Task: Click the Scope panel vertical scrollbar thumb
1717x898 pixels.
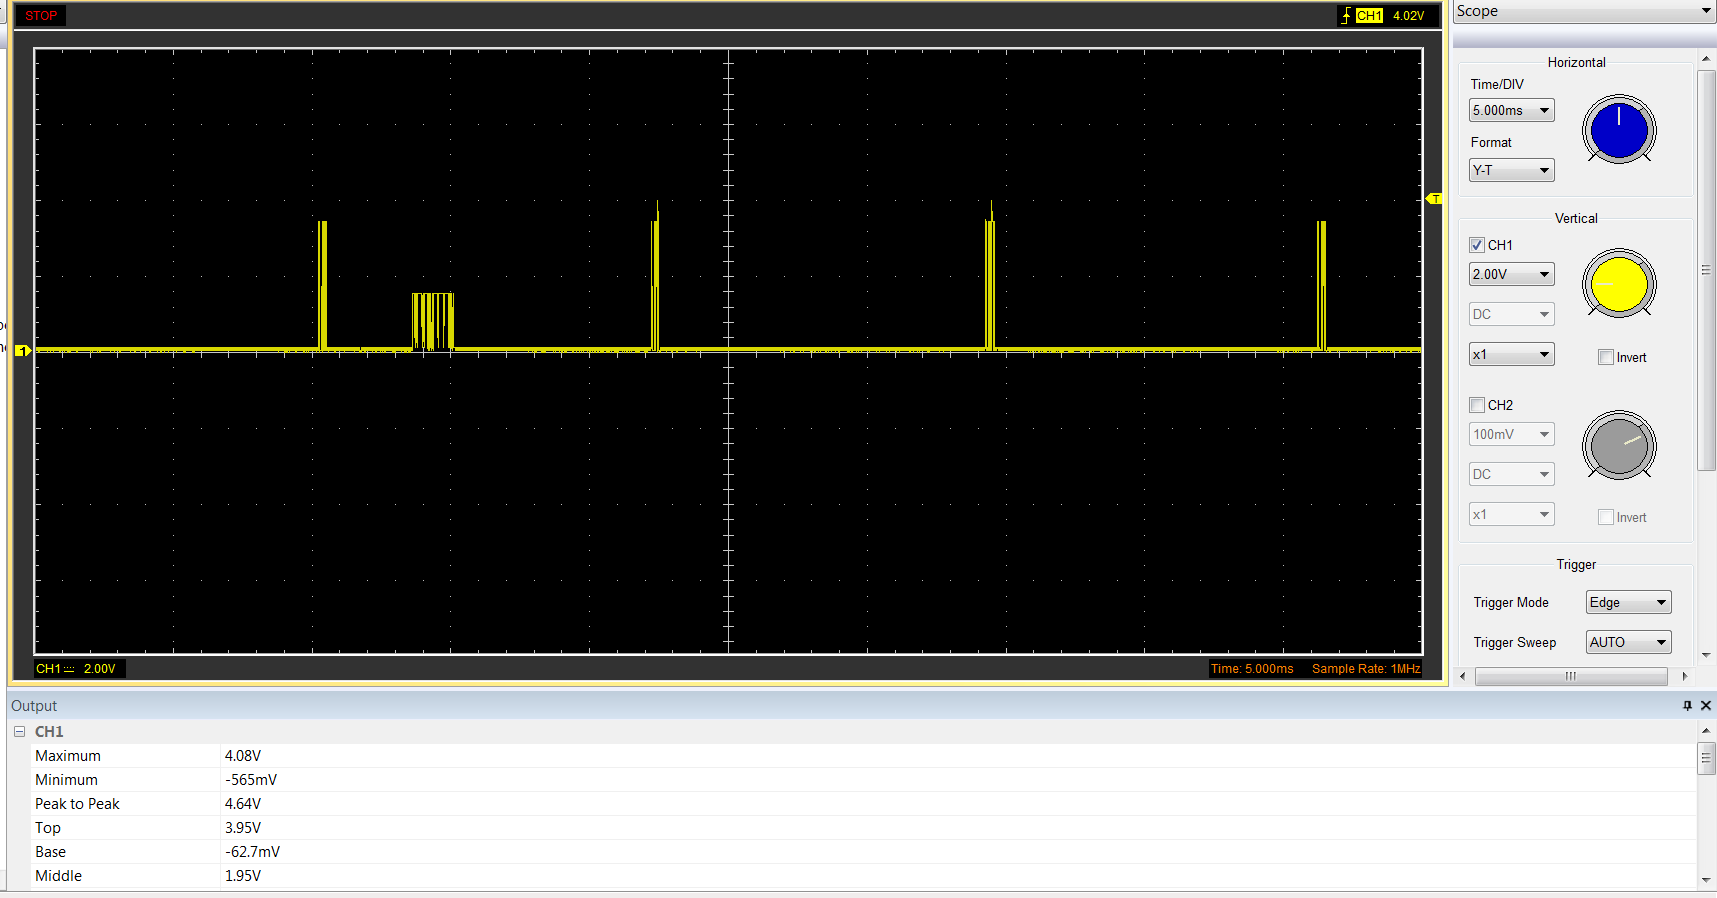Action: 1706,270
